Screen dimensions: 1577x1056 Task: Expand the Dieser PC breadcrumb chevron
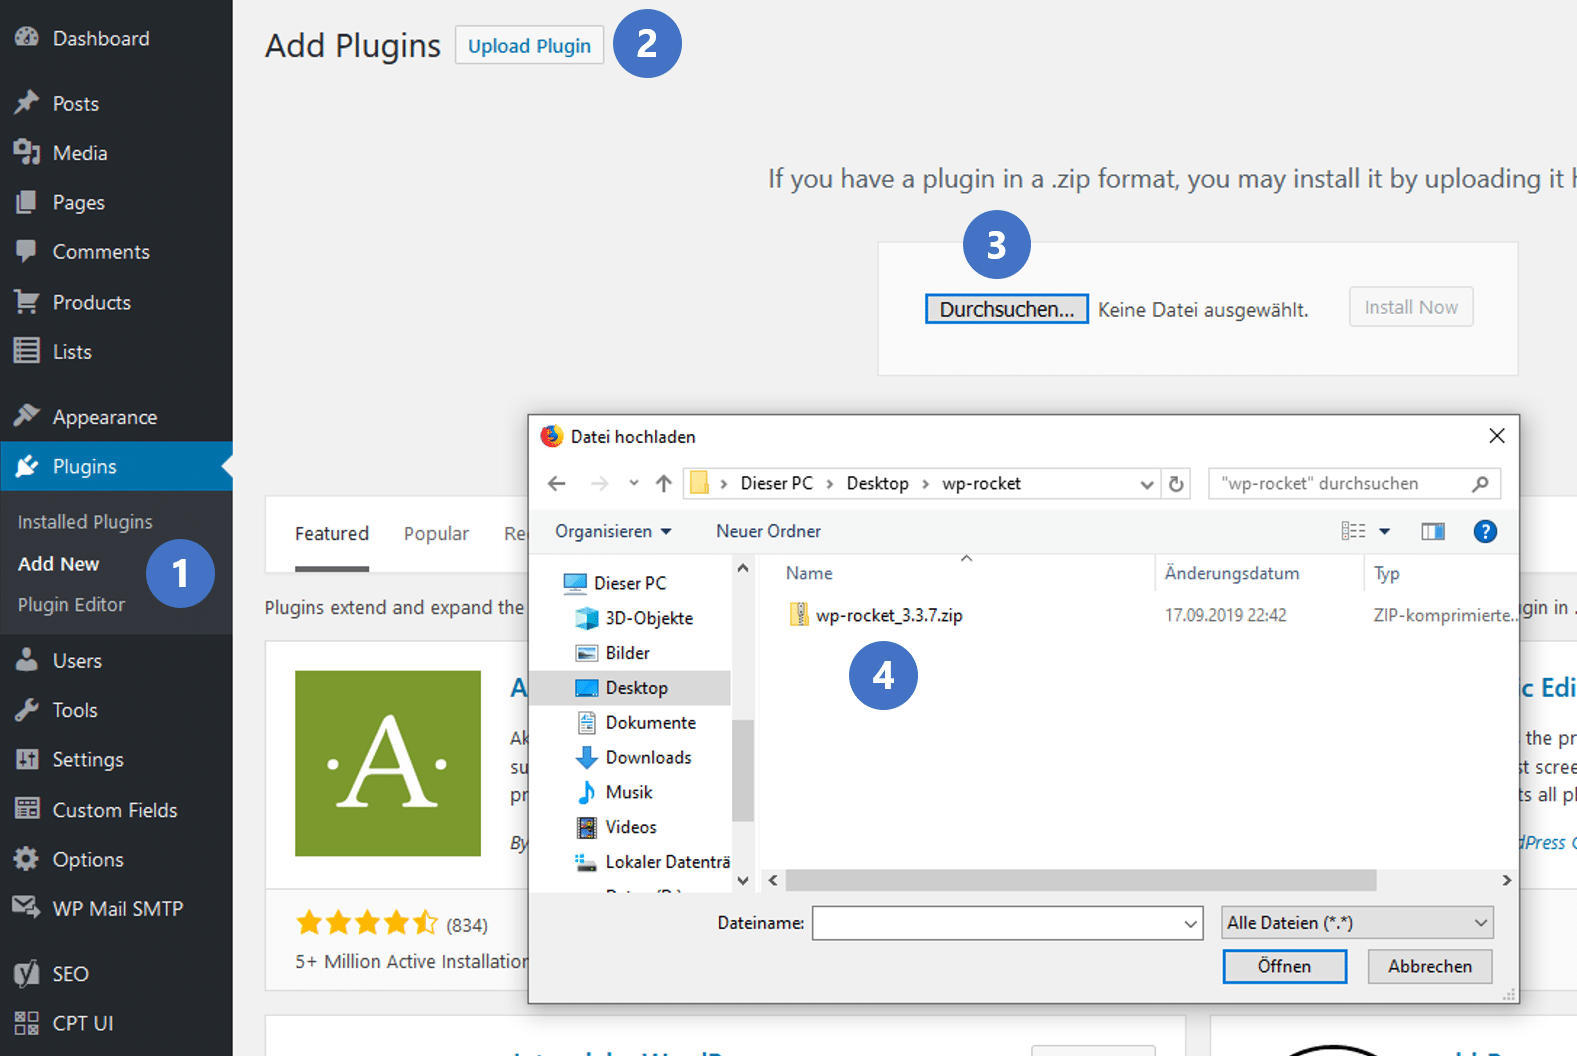pos(830,484)
